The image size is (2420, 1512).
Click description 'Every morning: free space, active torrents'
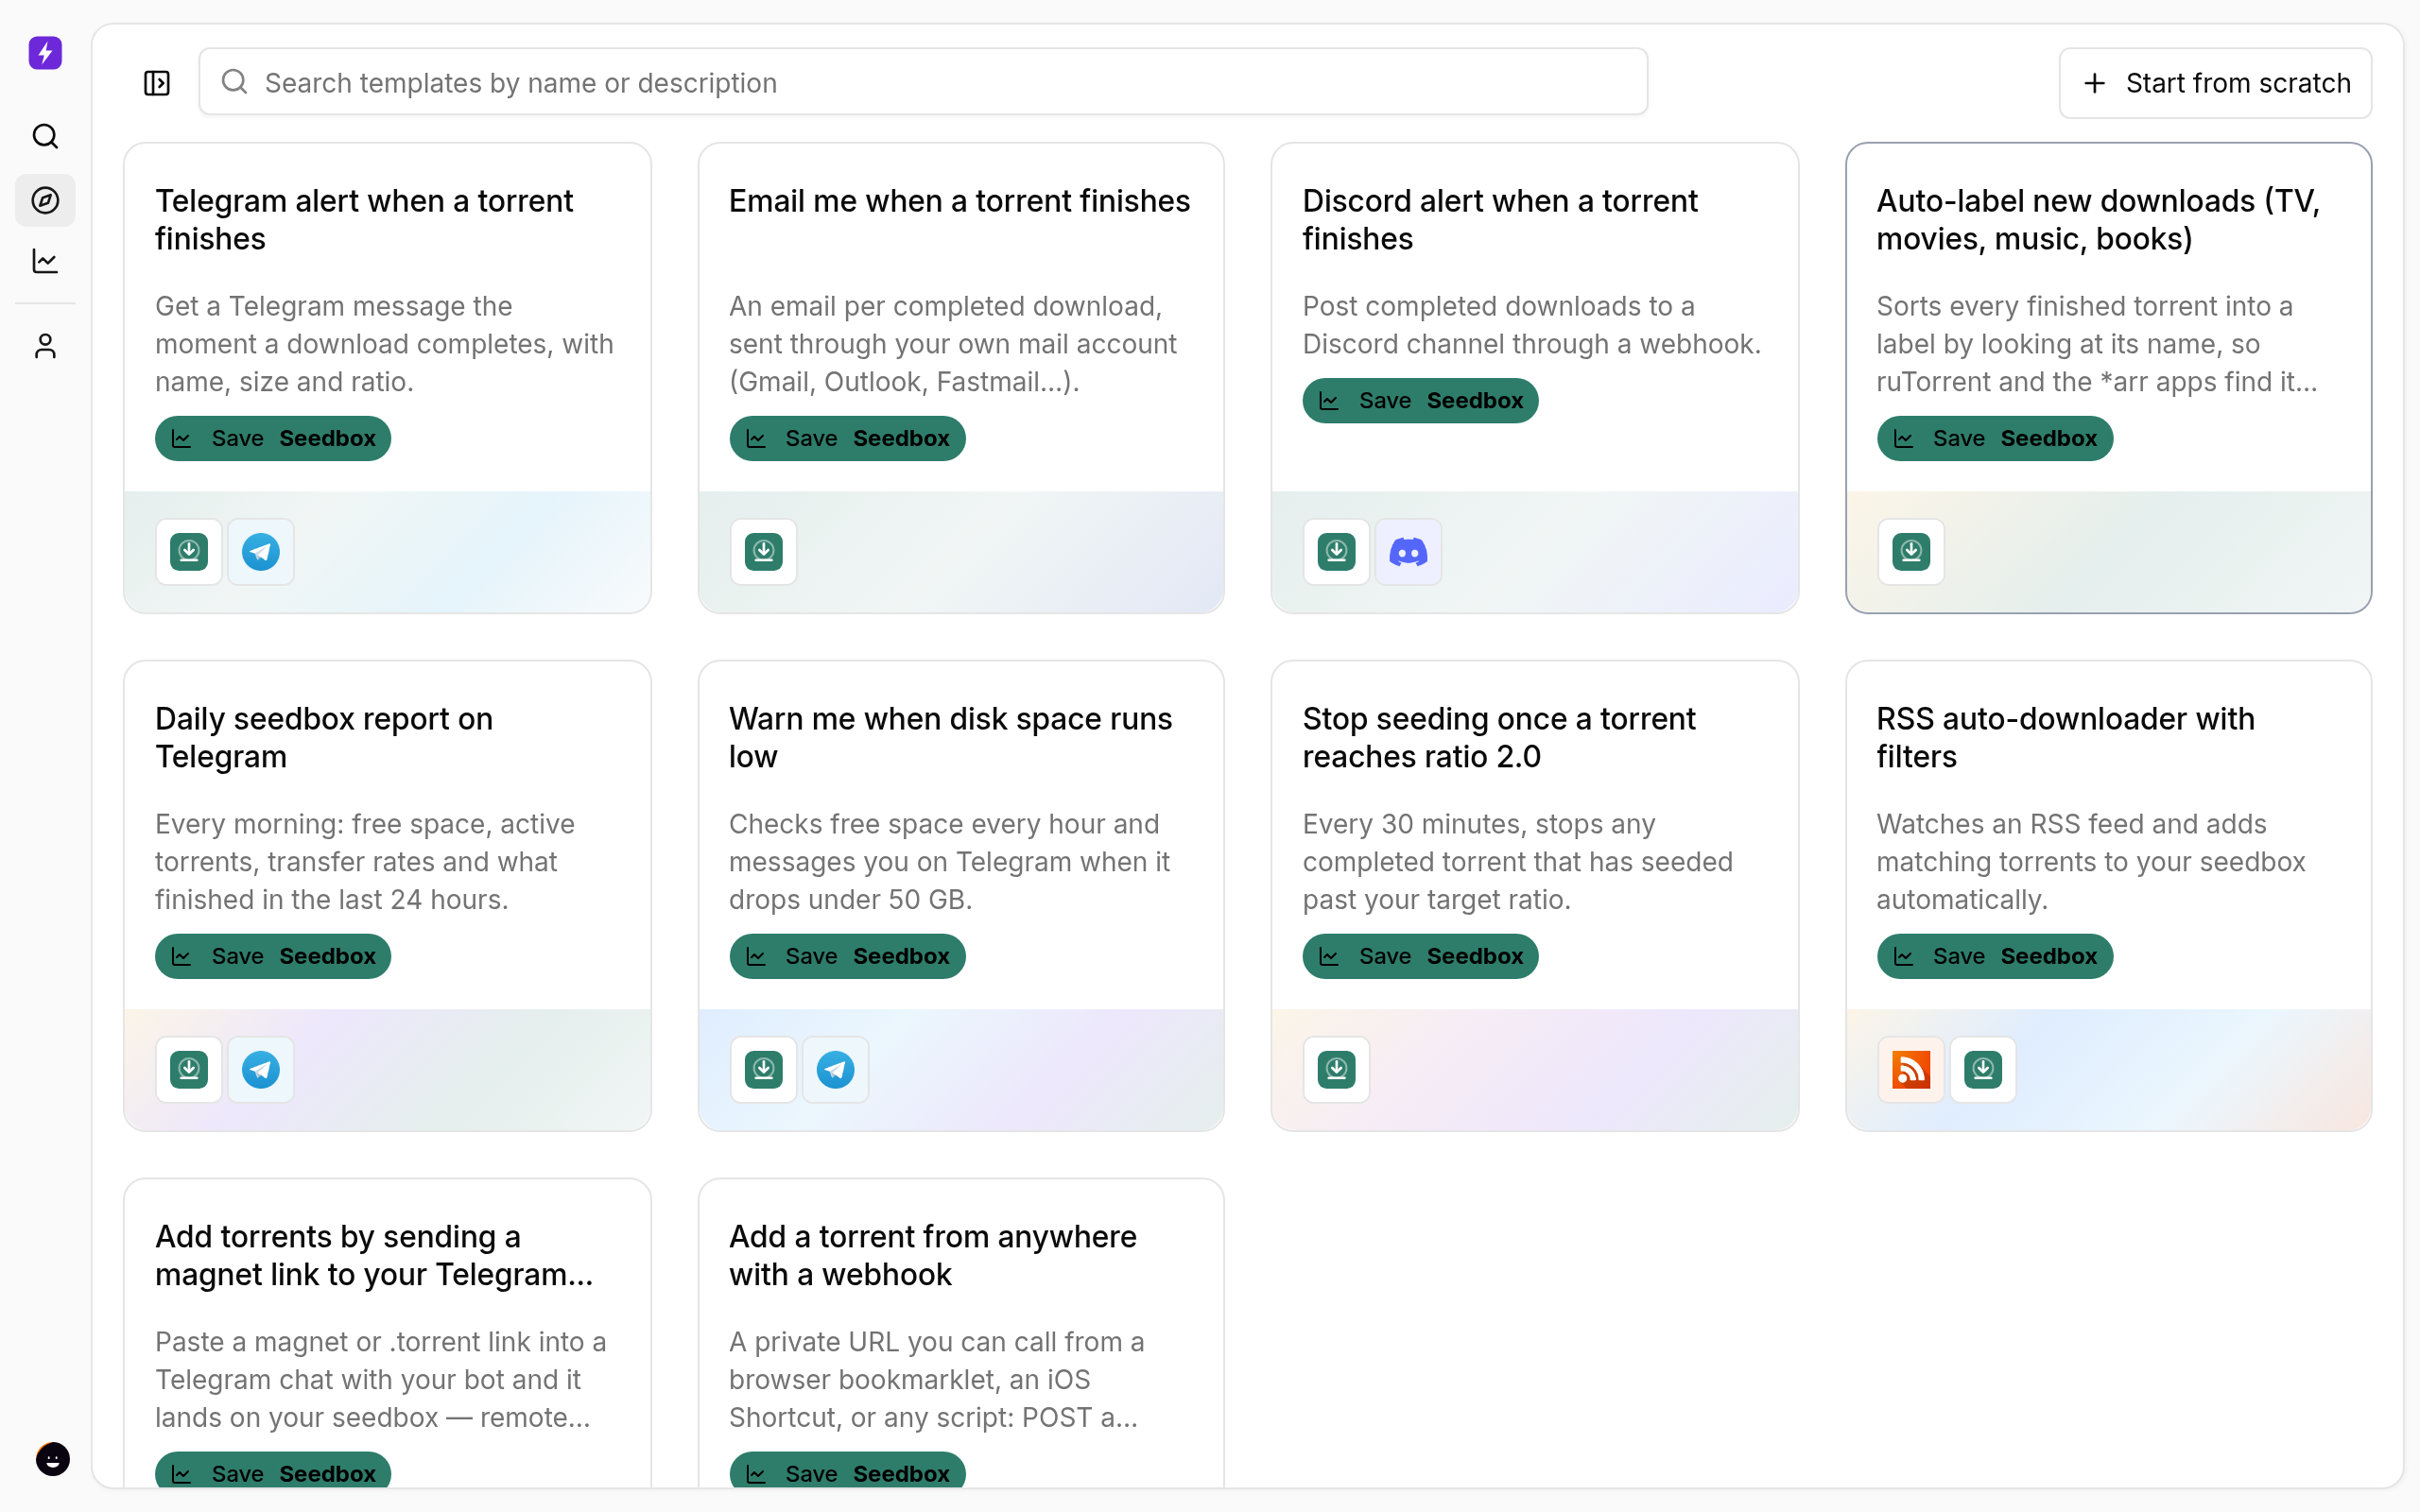tap(365, 862)
